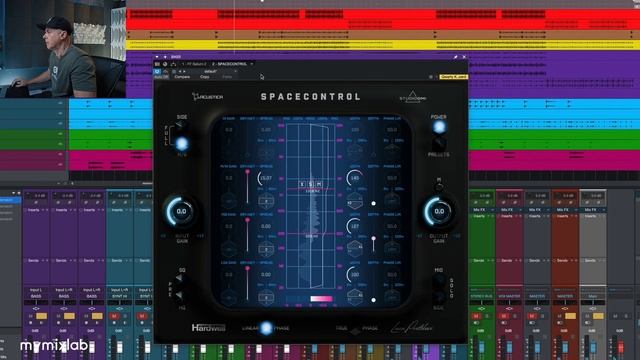Click the glowing FULL/M/S mode switch

[182, 144]
